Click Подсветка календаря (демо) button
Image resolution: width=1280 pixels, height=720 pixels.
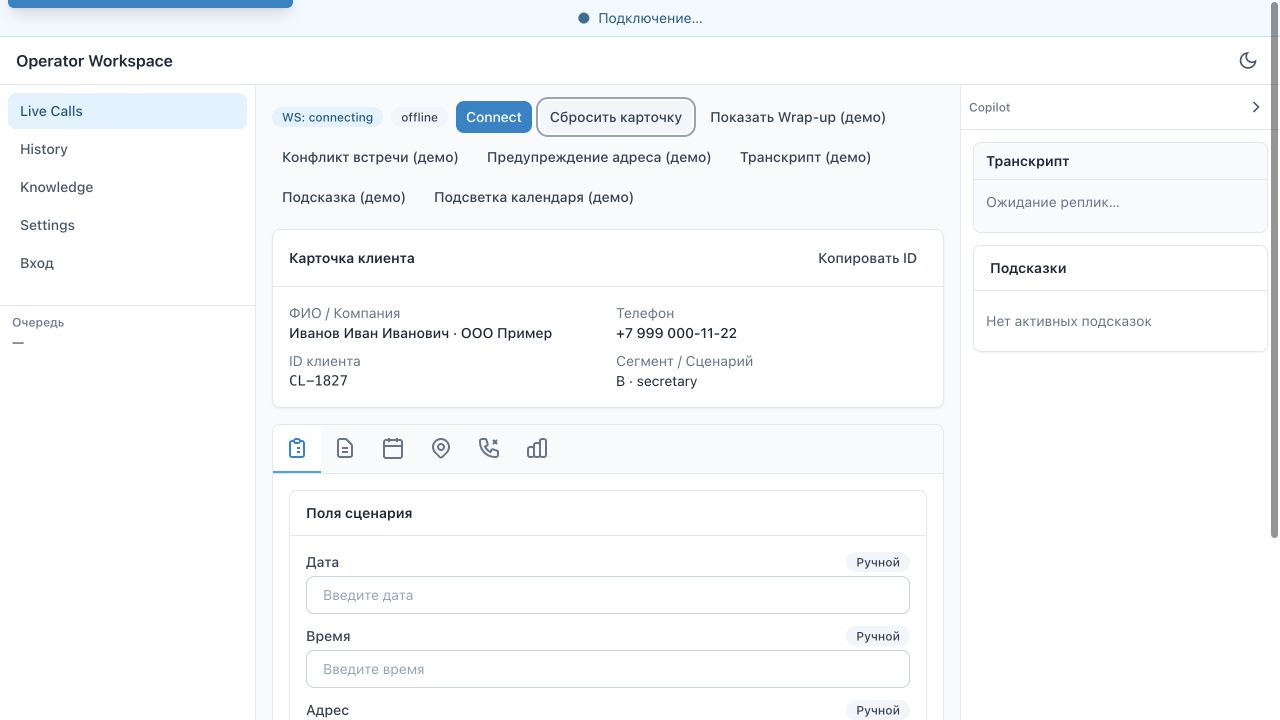coord(534,197)
